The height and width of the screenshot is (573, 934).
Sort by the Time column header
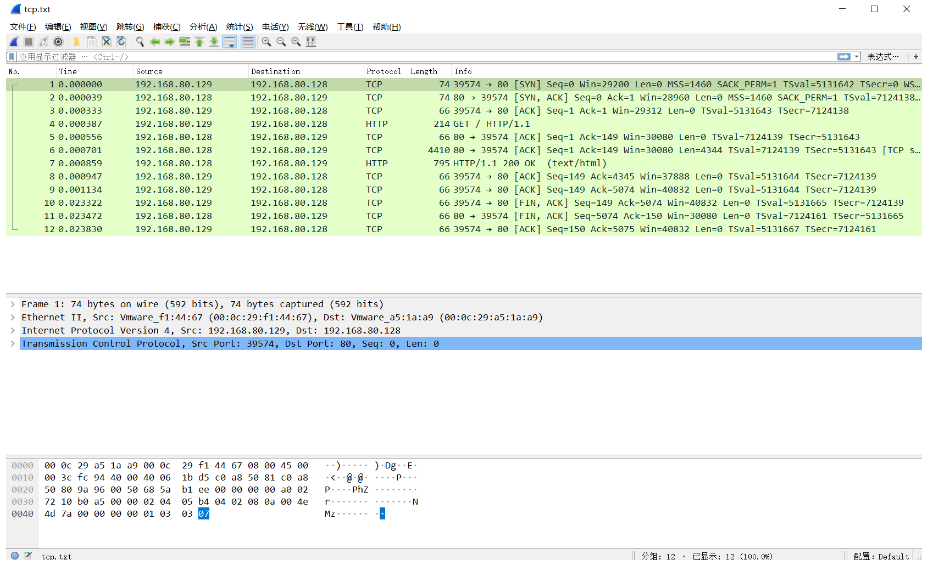point(94,71)
